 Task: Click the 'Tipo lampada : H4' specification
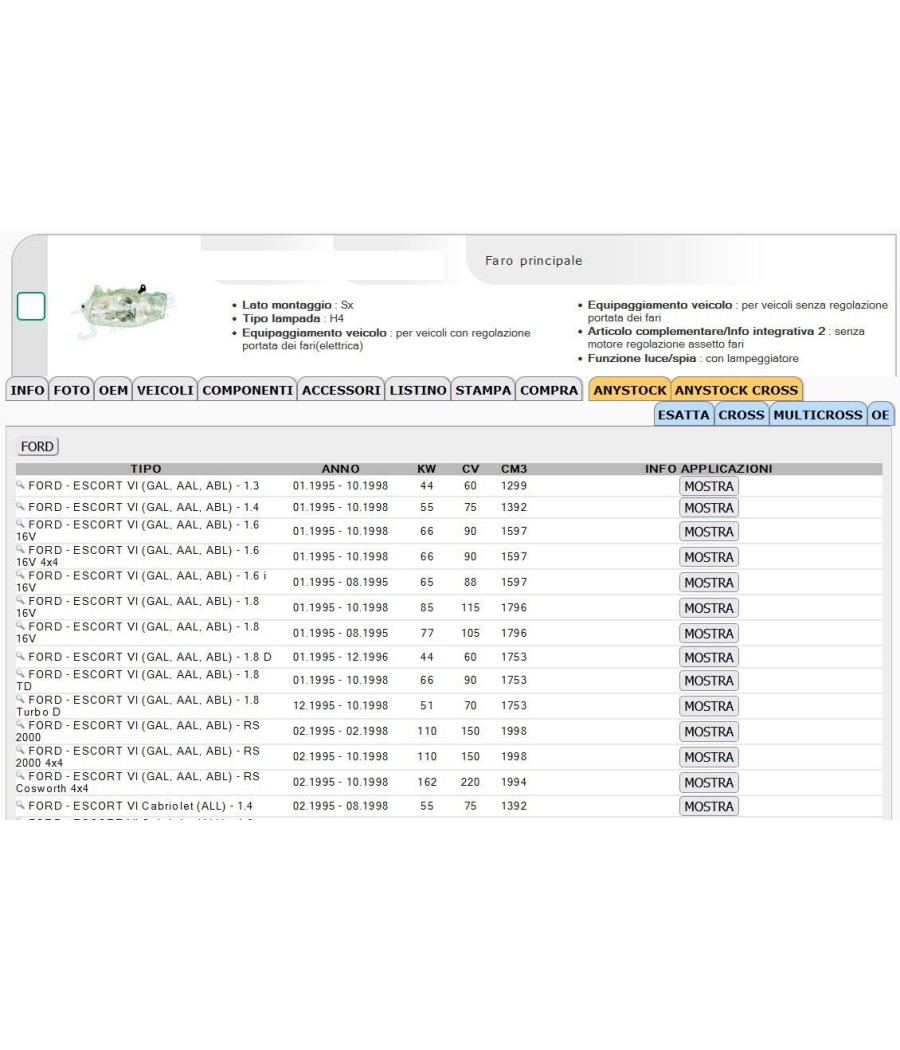tap(293, 319)
